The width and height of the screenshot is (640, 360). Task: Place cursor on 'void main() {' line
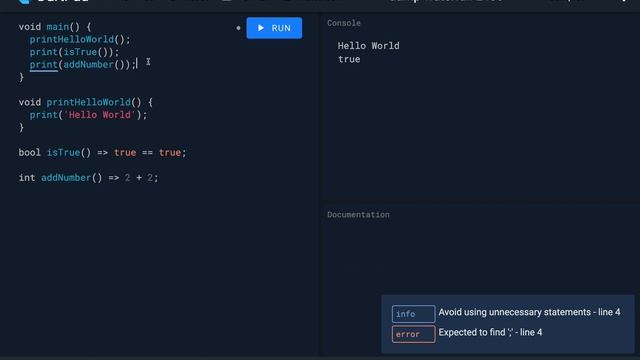55,27
